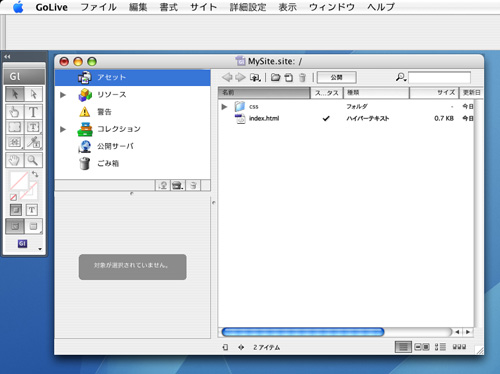Sort by 種類 column header
The width and height of the screenshot is (500, 374).
point(376,93)
